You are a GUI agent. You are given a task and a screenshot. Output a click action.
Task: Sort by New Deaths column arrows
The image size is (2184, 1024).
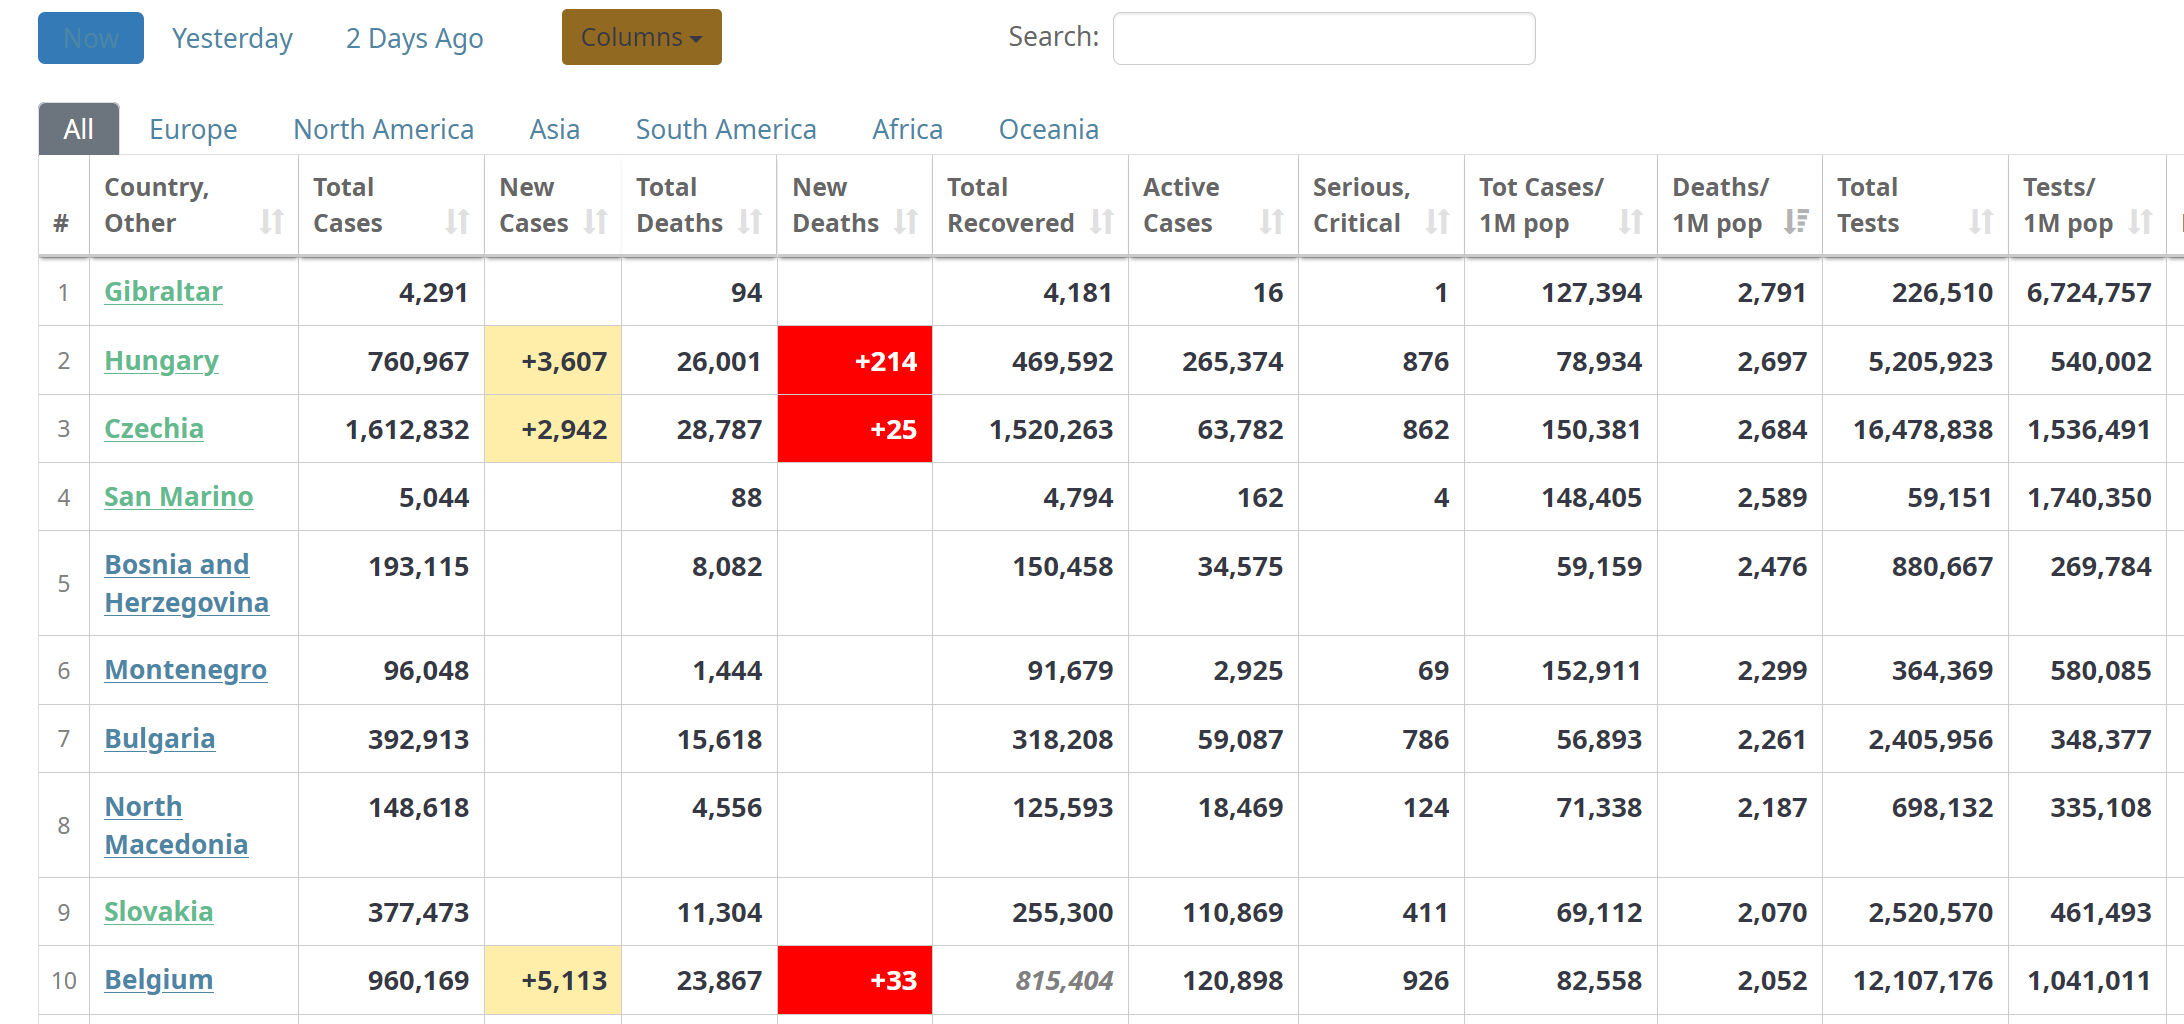point(906,222)
